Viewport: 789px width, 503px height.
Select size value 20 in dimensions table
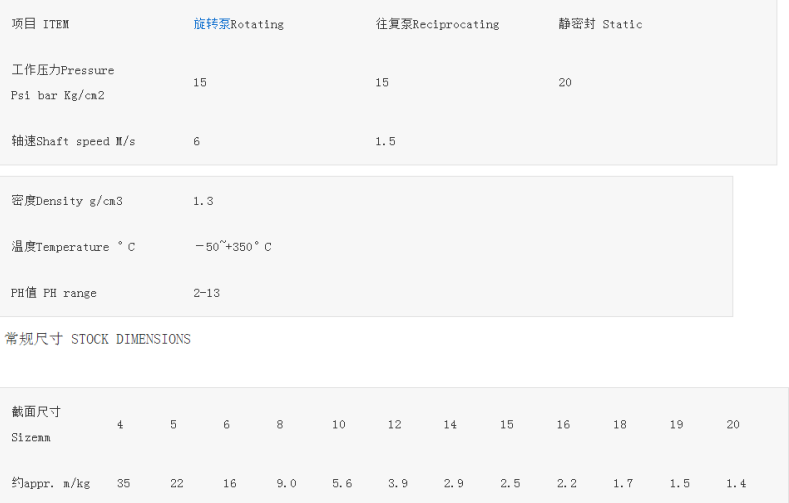tap(733, 425)
